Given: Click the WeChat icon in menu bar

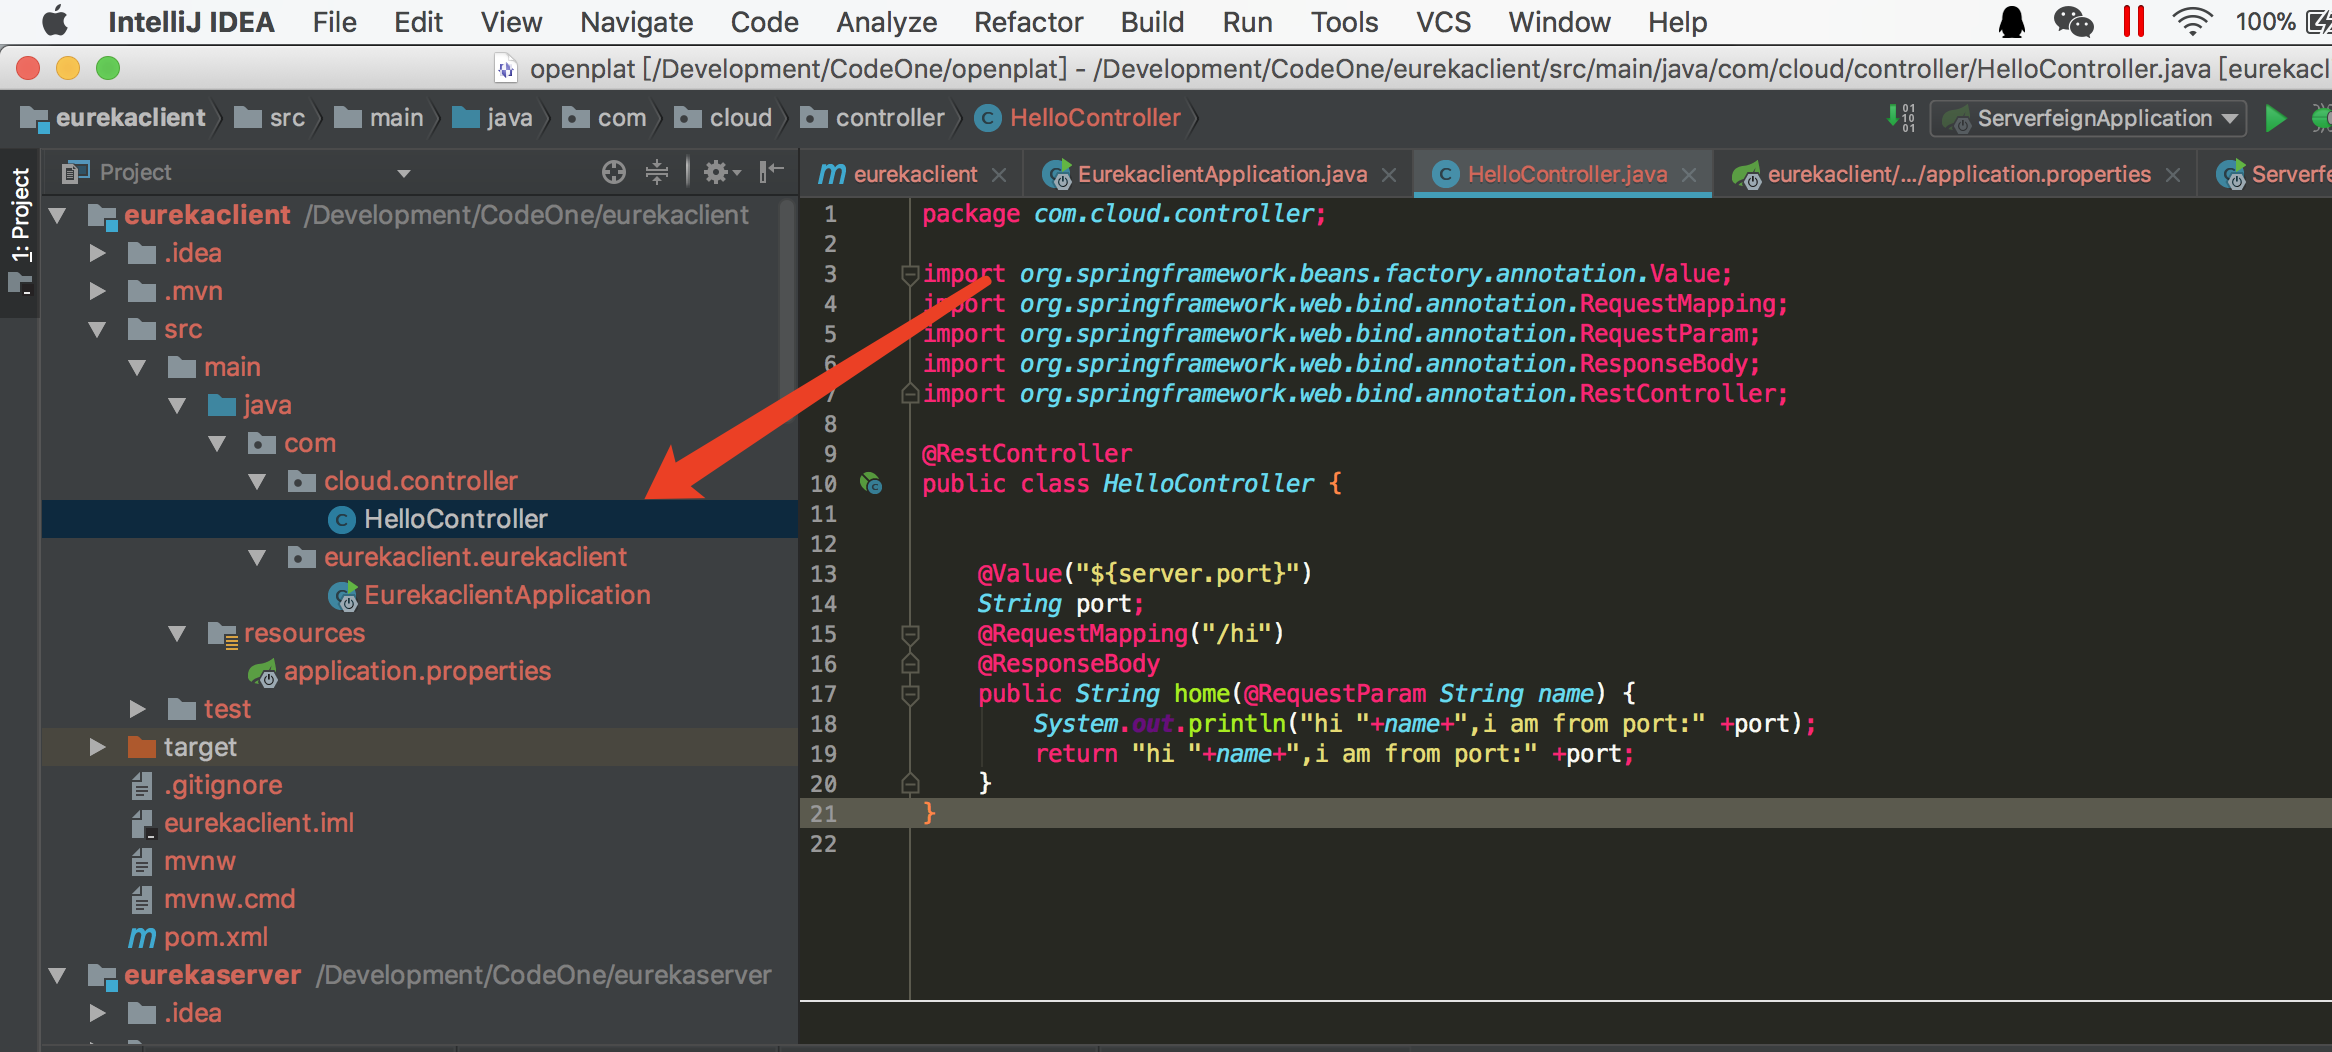Looking at the screenshot, I should [x=2073, y=22].
